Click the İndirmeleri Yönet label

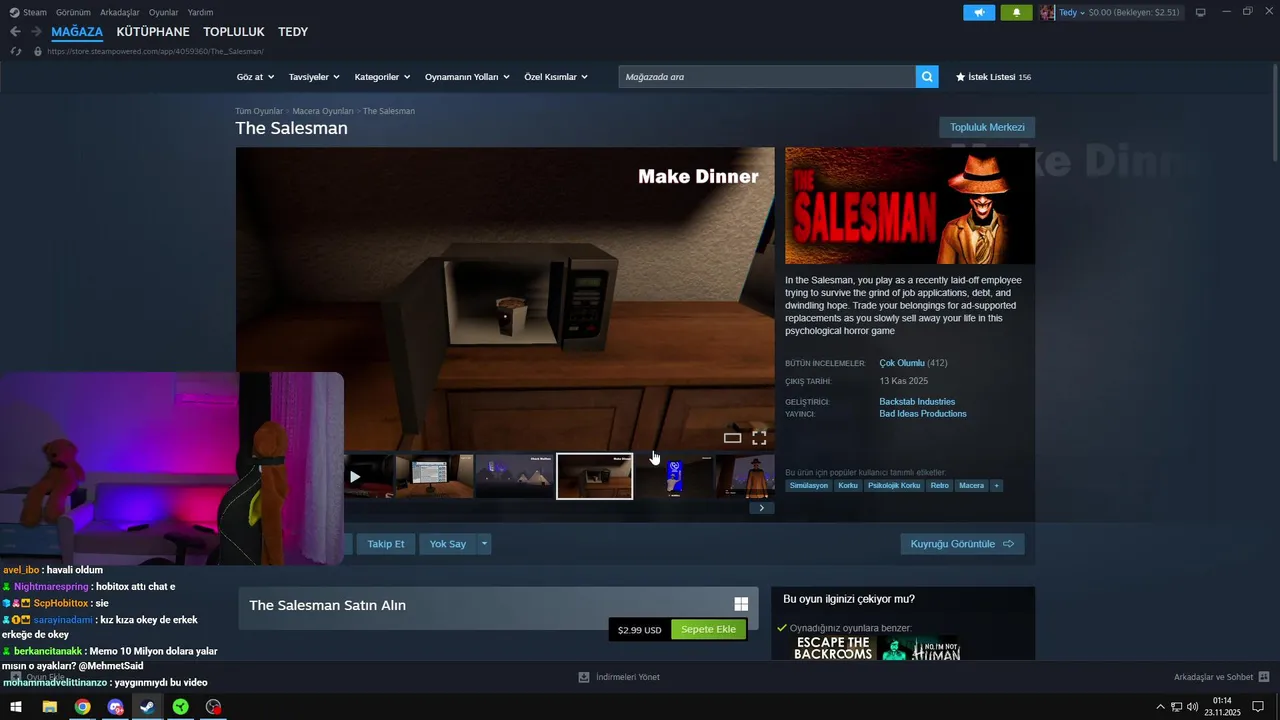point(628,677)
